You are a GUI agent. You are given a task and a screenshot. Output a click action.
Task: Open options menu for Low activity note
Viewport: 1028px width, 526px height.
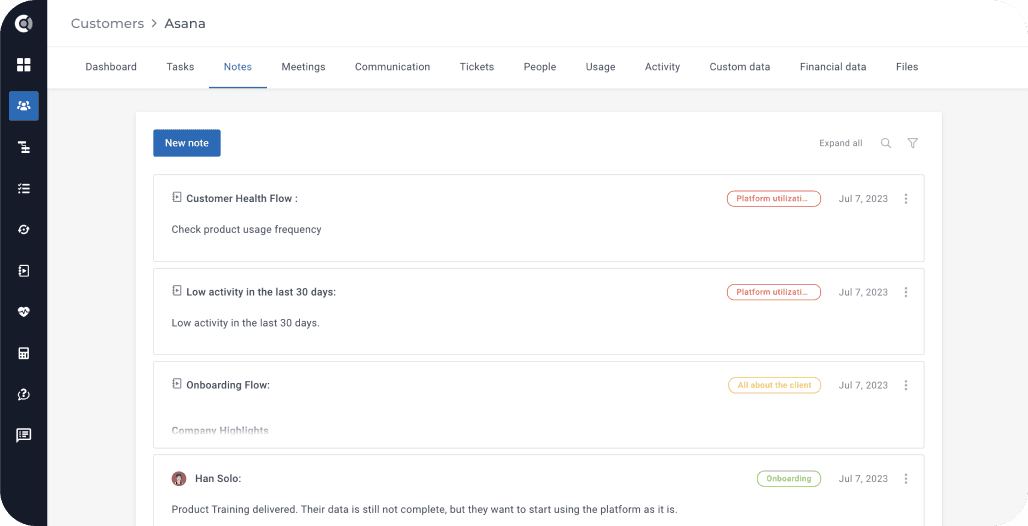906,292
